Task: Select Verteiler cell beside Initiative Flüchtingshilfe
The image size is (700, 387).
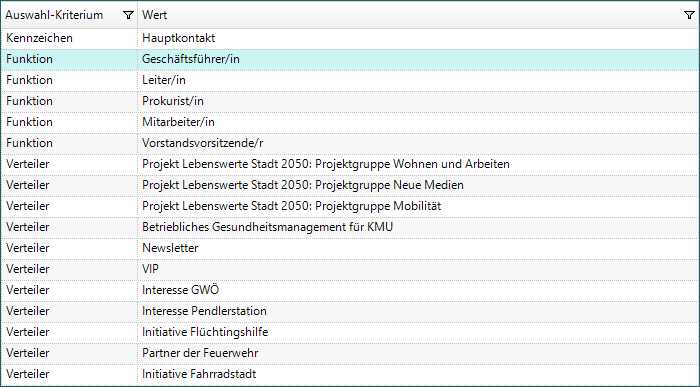Action: 69,332
